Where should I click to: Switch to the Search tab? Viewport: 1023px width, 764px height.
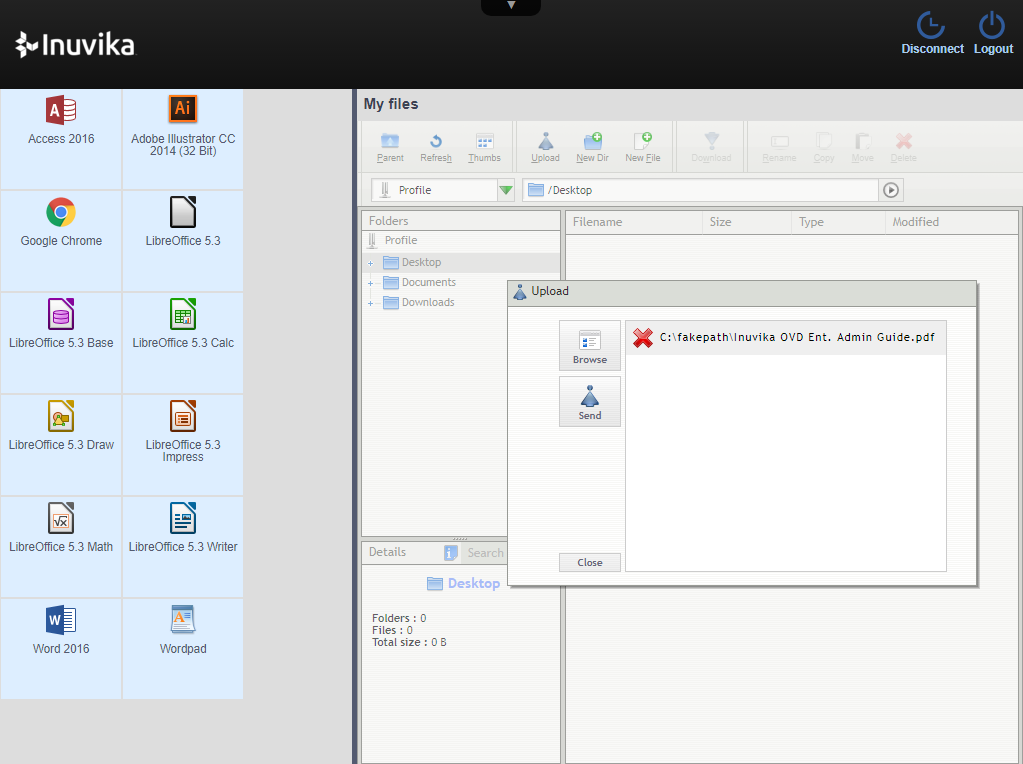485,552
